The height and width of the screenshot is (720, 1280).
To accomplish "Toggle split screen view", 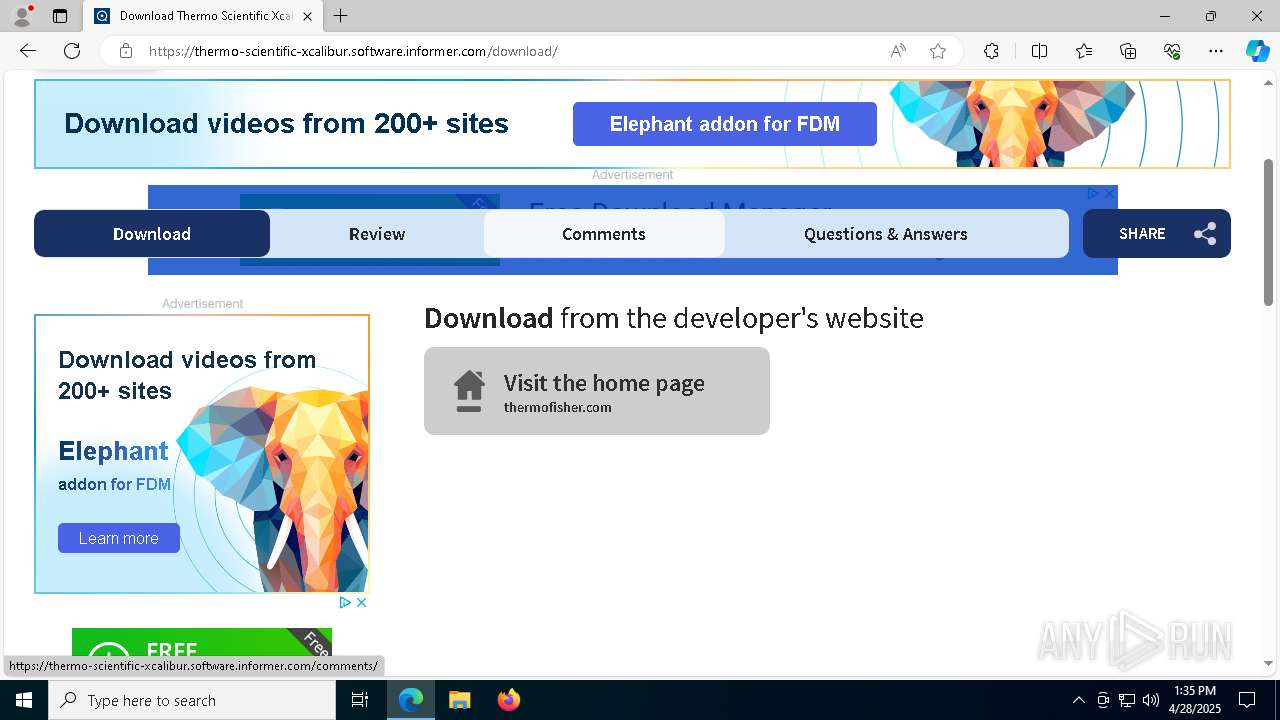I will coord(1039,51).
